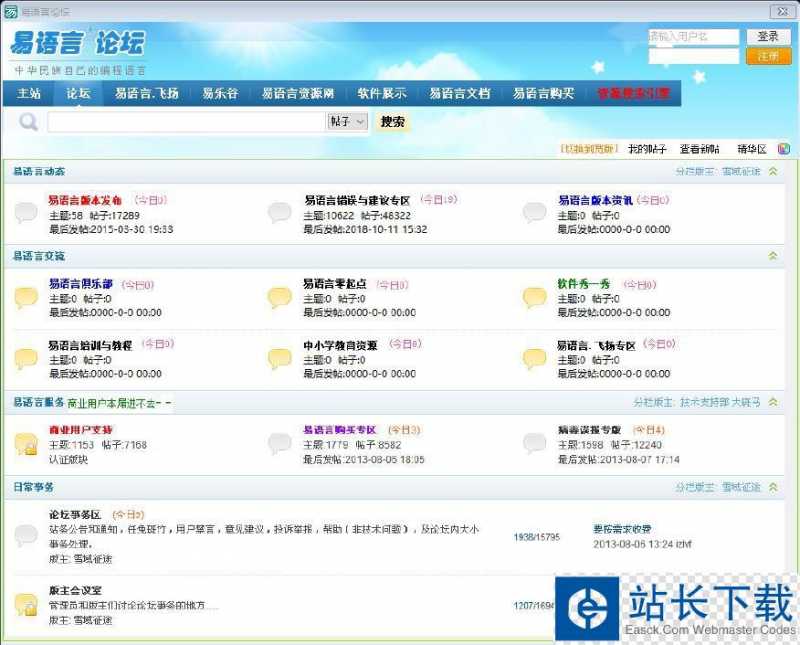Open the 易语言零起点 forum link
The height and width of the screenshot is (645, 800).
335,284
